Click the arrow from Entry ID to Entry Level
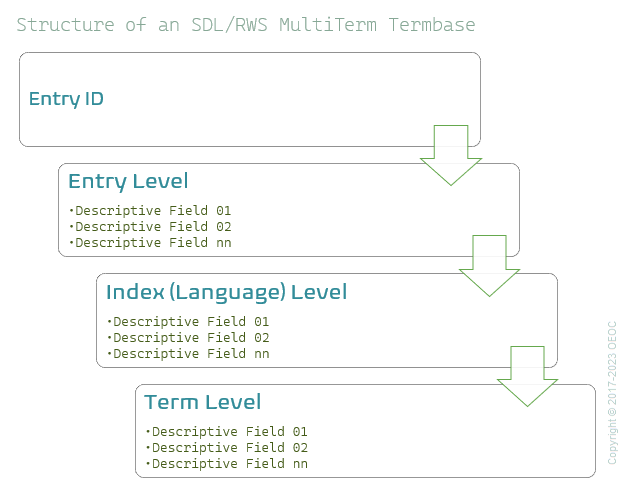The image size is (629, 498). click(451, 153)
